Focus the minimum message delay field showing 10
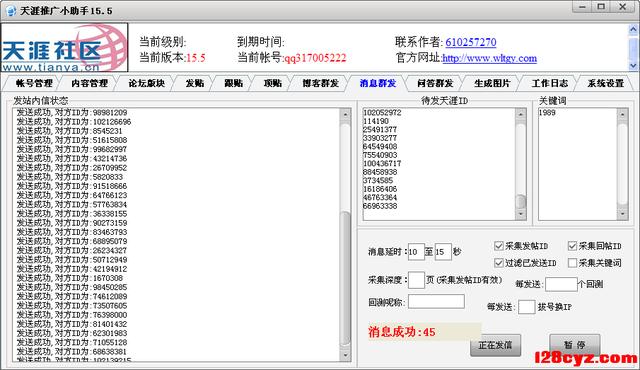 416,252
